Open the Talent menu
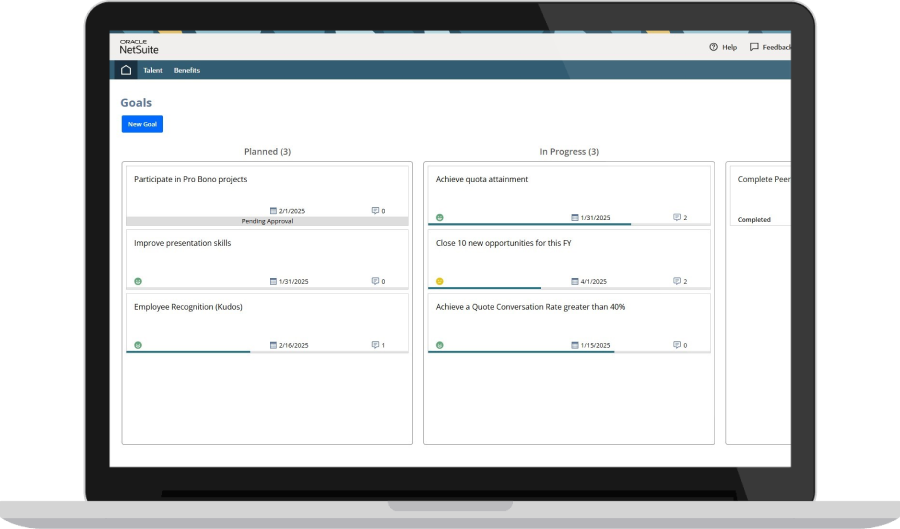Viewport: 900px width, 529px height. pos(153,70)
